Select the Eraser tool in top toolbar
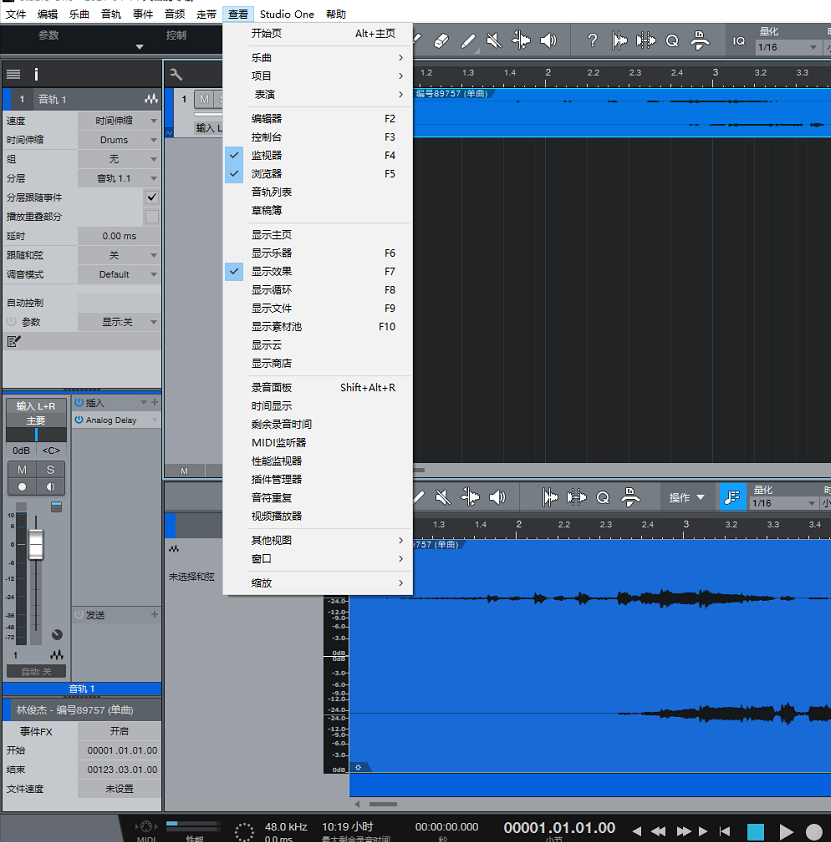831x842 pixels. [x=441, y=41]
